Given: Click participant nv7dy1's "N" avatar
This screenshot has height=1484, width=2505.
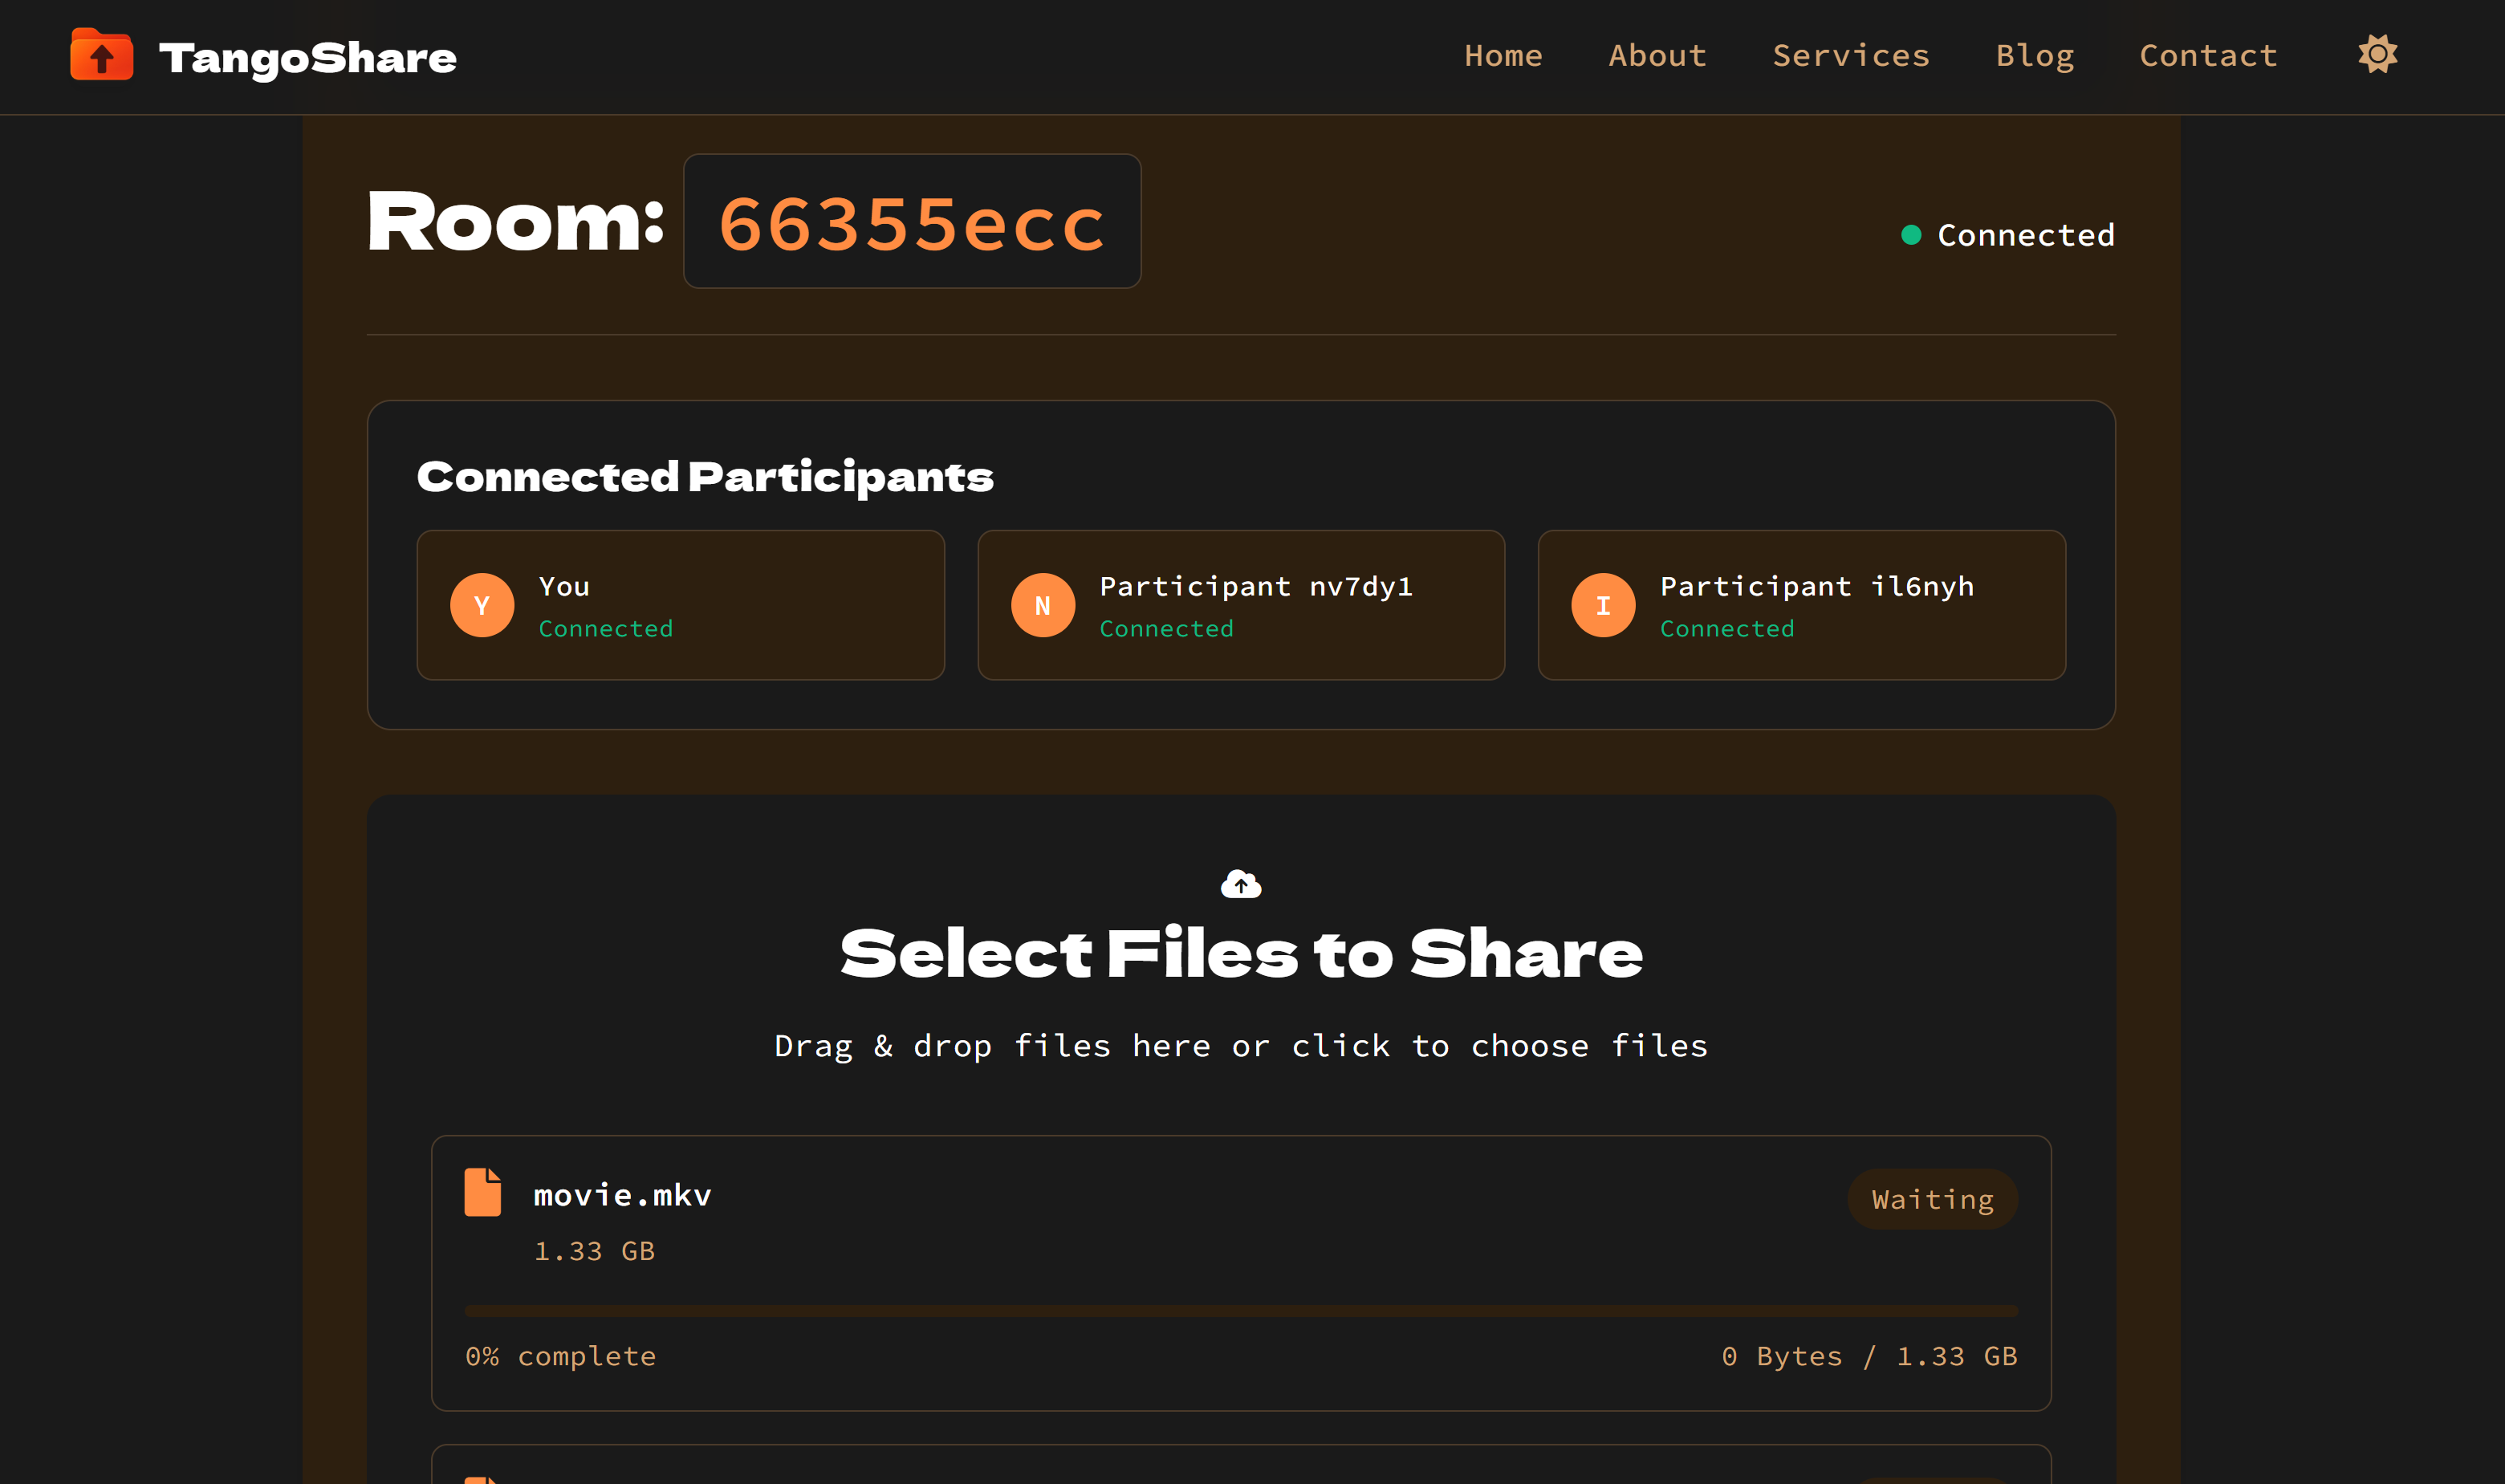Looking at the screenshot, I should [x=1043, y=605].
